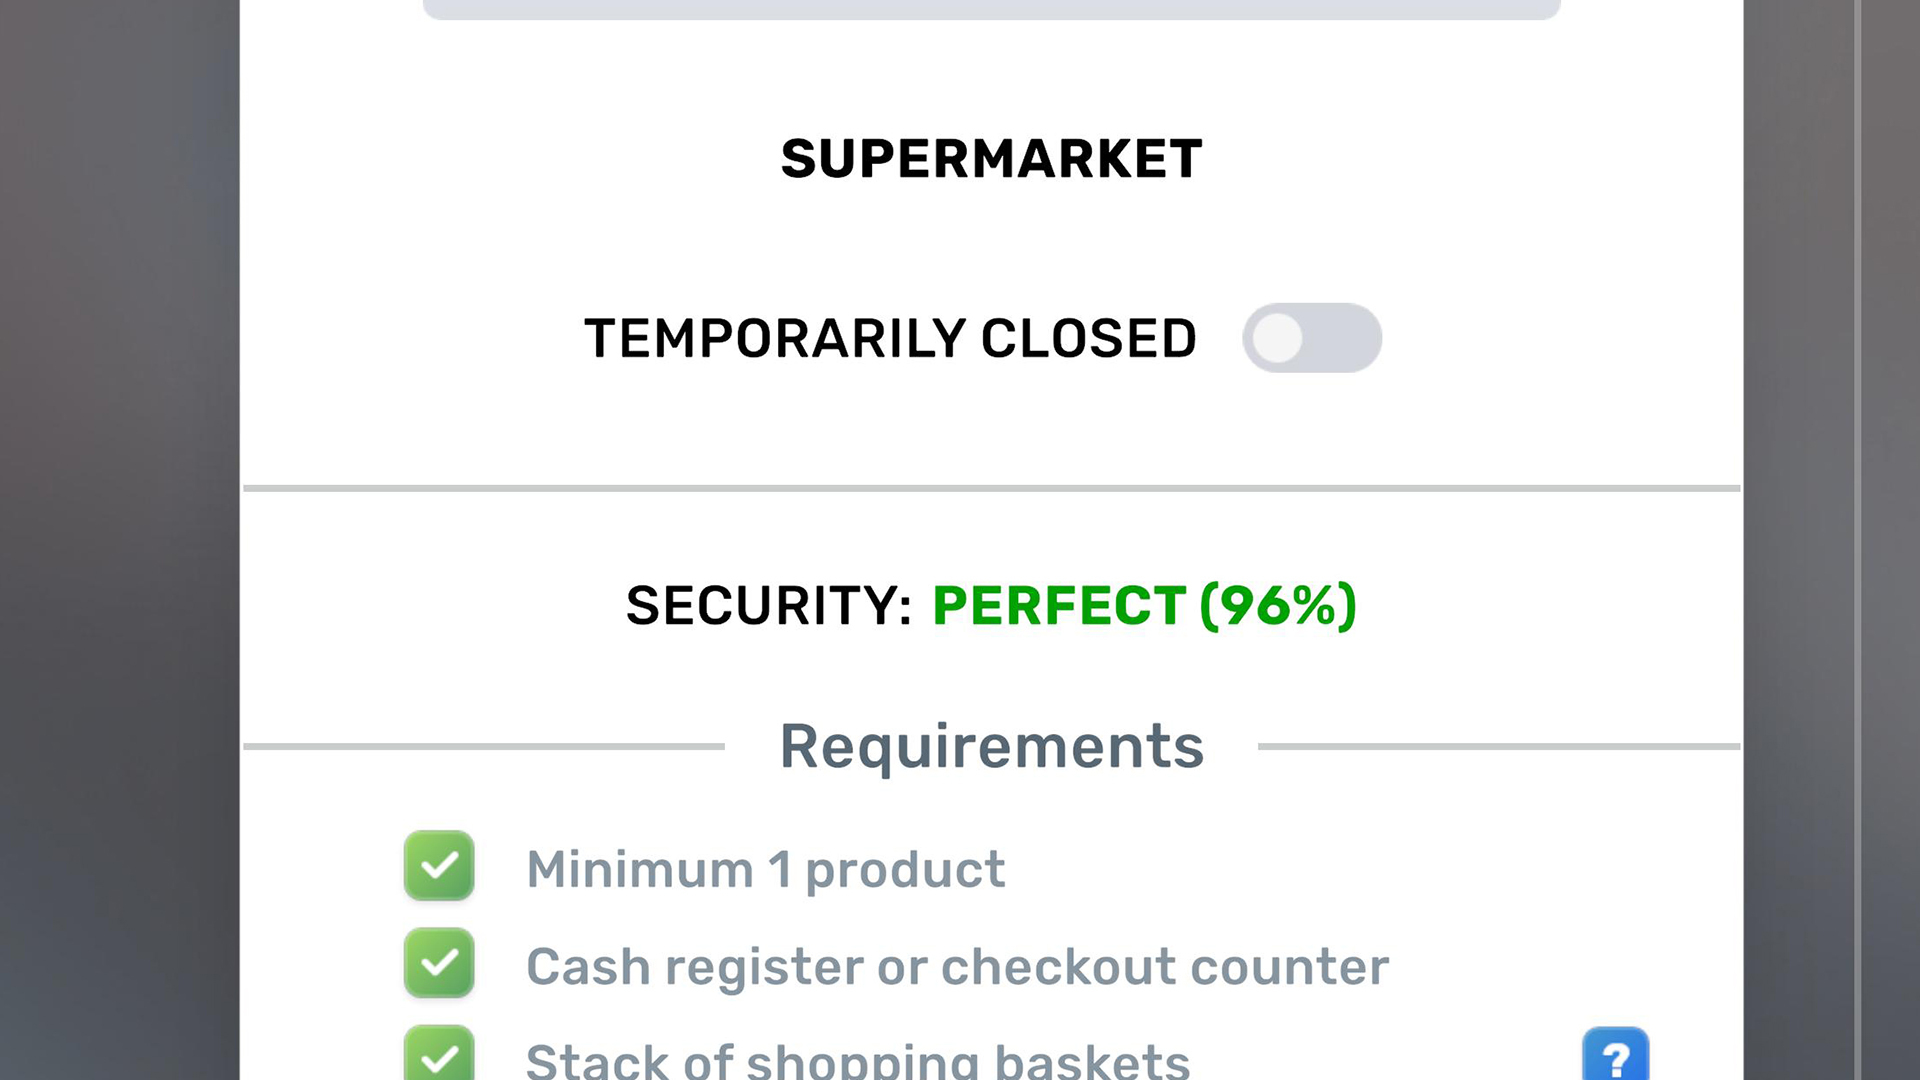Click the blurred background left of the panel

[120, 540]
